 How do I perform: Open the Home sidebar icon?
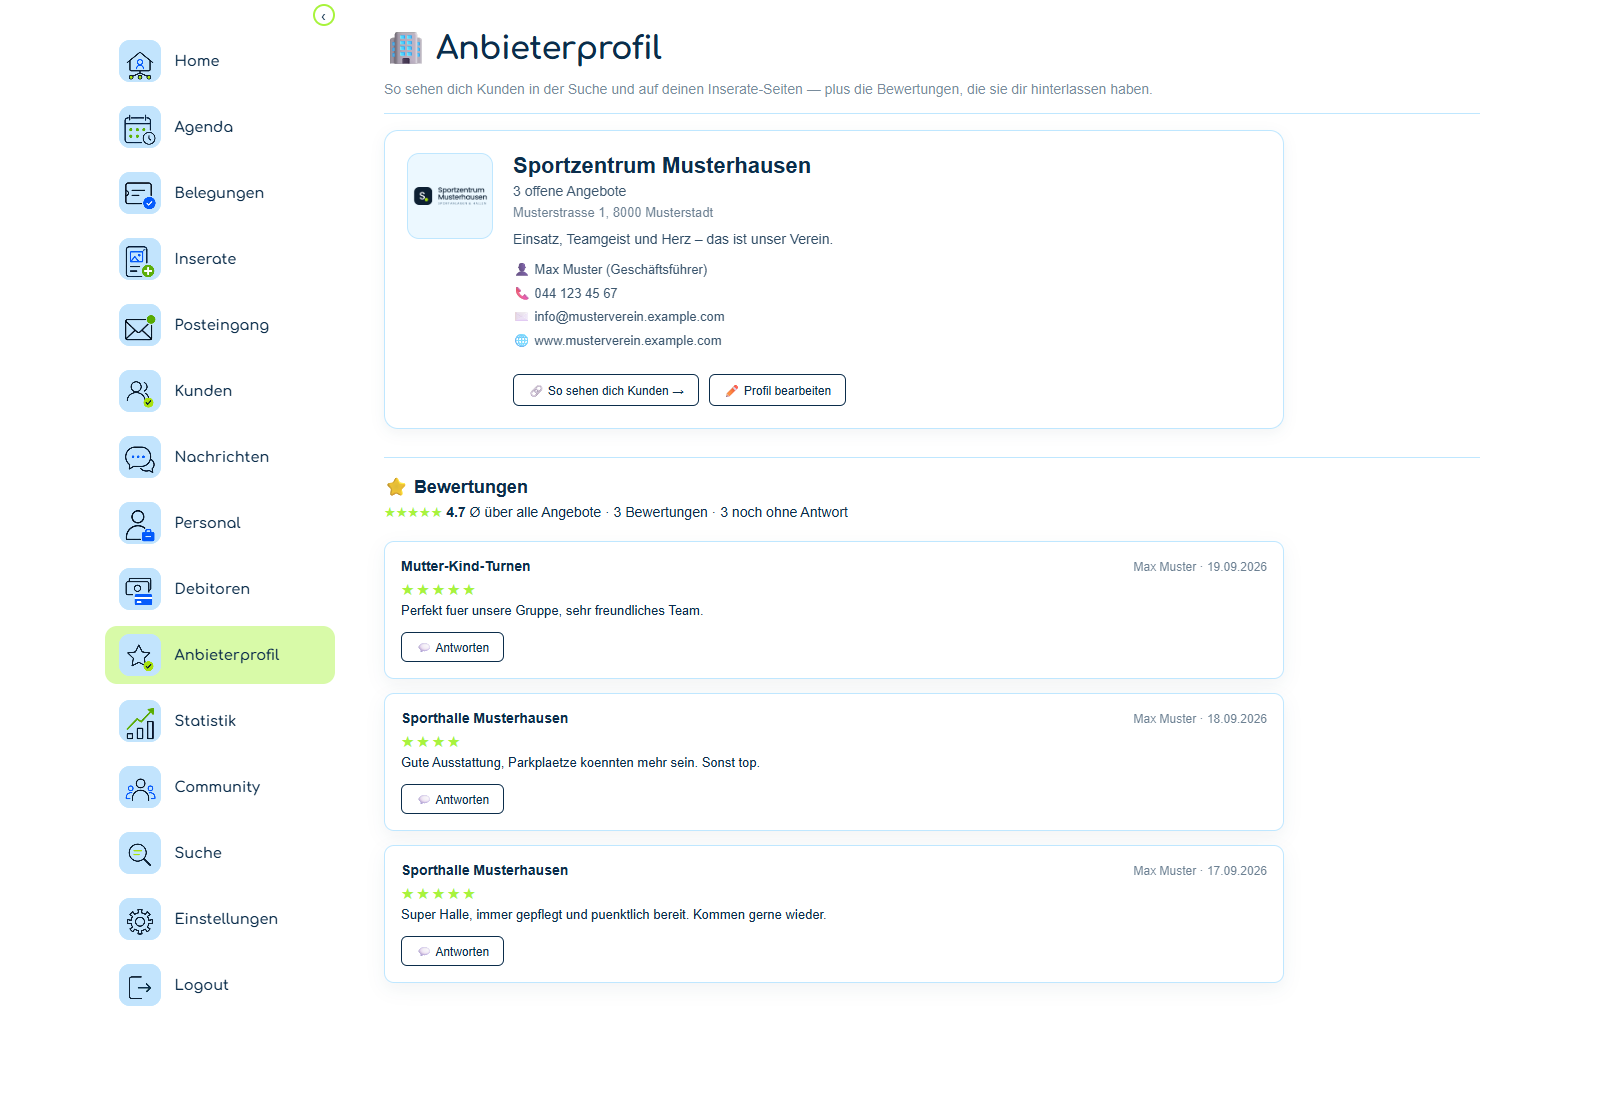coord(140,61)
